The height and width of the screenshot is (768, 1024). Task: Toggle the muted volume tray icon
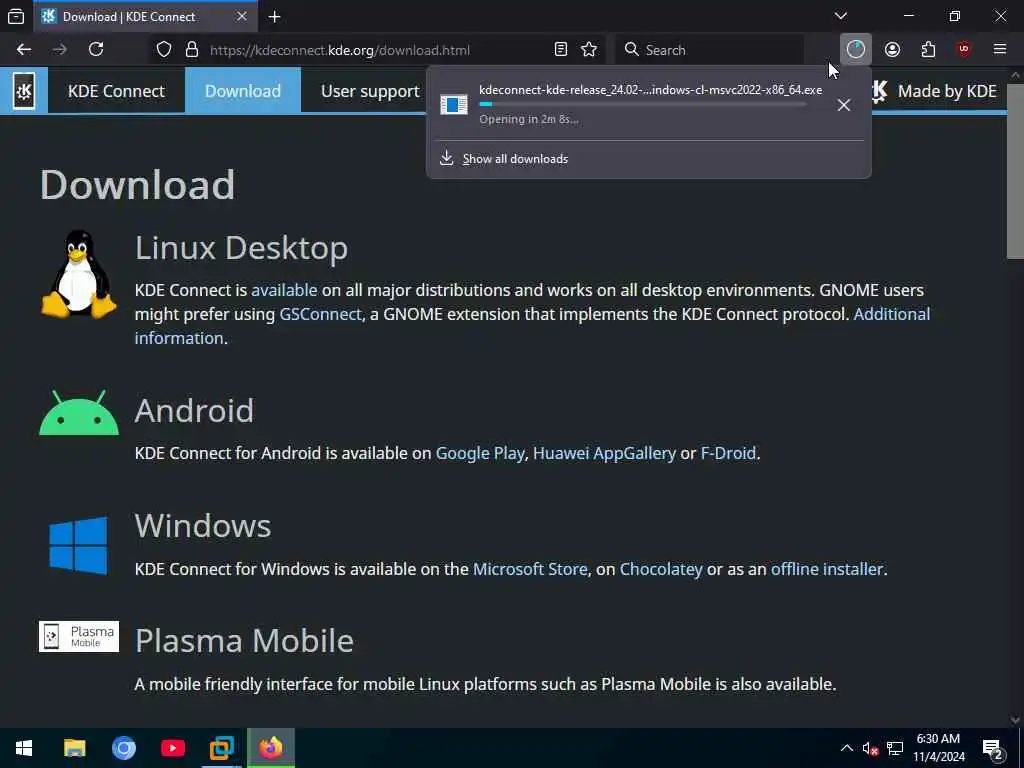[870, 748]
